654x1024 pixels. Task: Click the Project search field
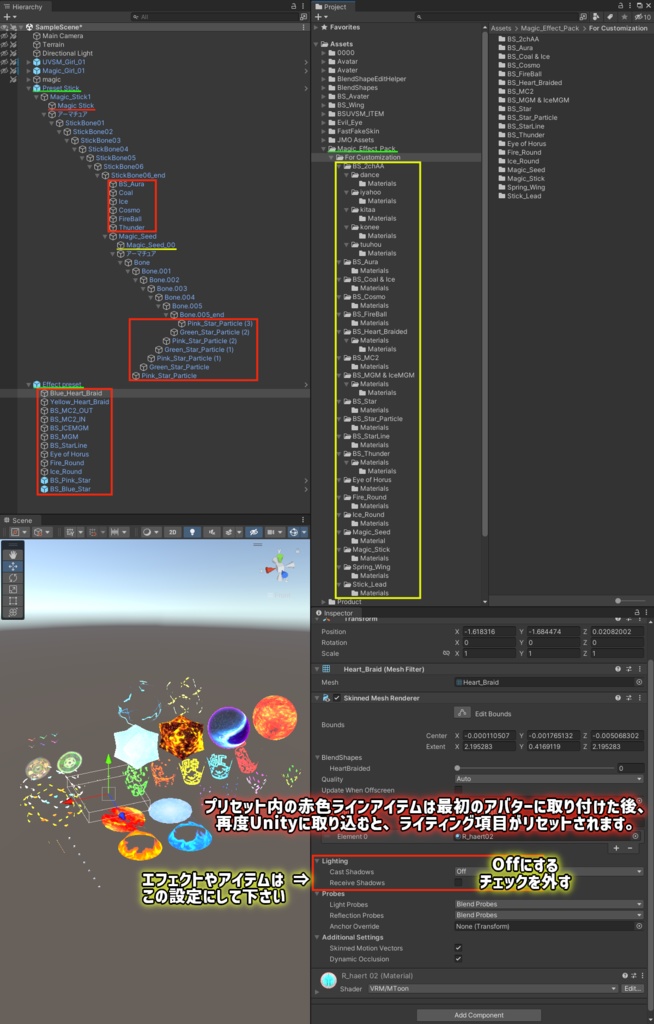point(497,17)
